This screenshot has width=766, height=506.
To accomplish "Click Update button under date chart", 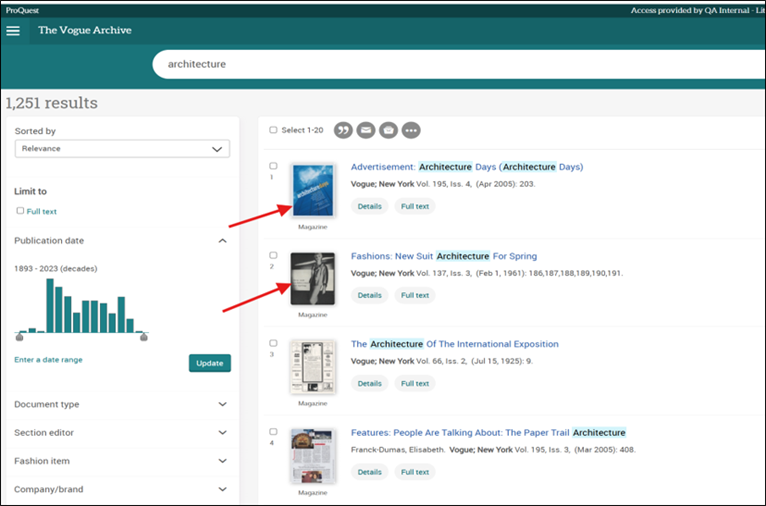I will [209, 363].
